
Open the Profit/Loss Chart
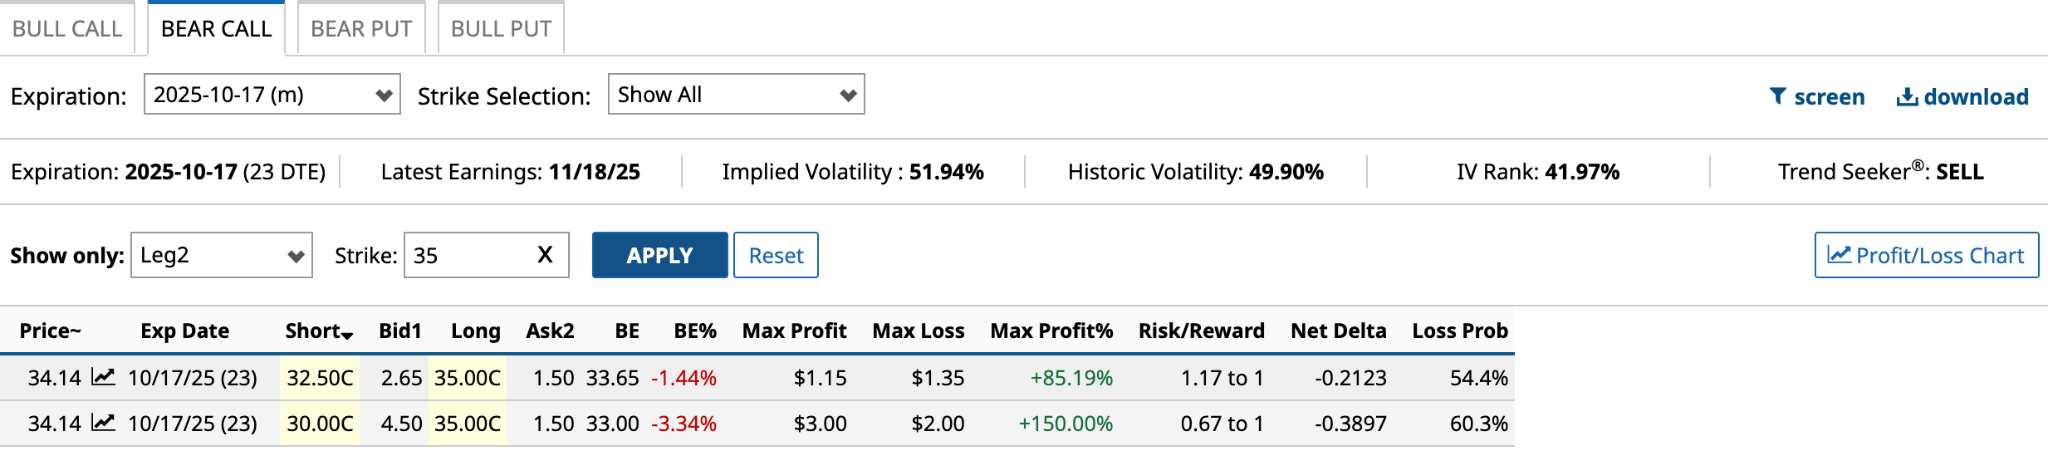click(1926, 255)
